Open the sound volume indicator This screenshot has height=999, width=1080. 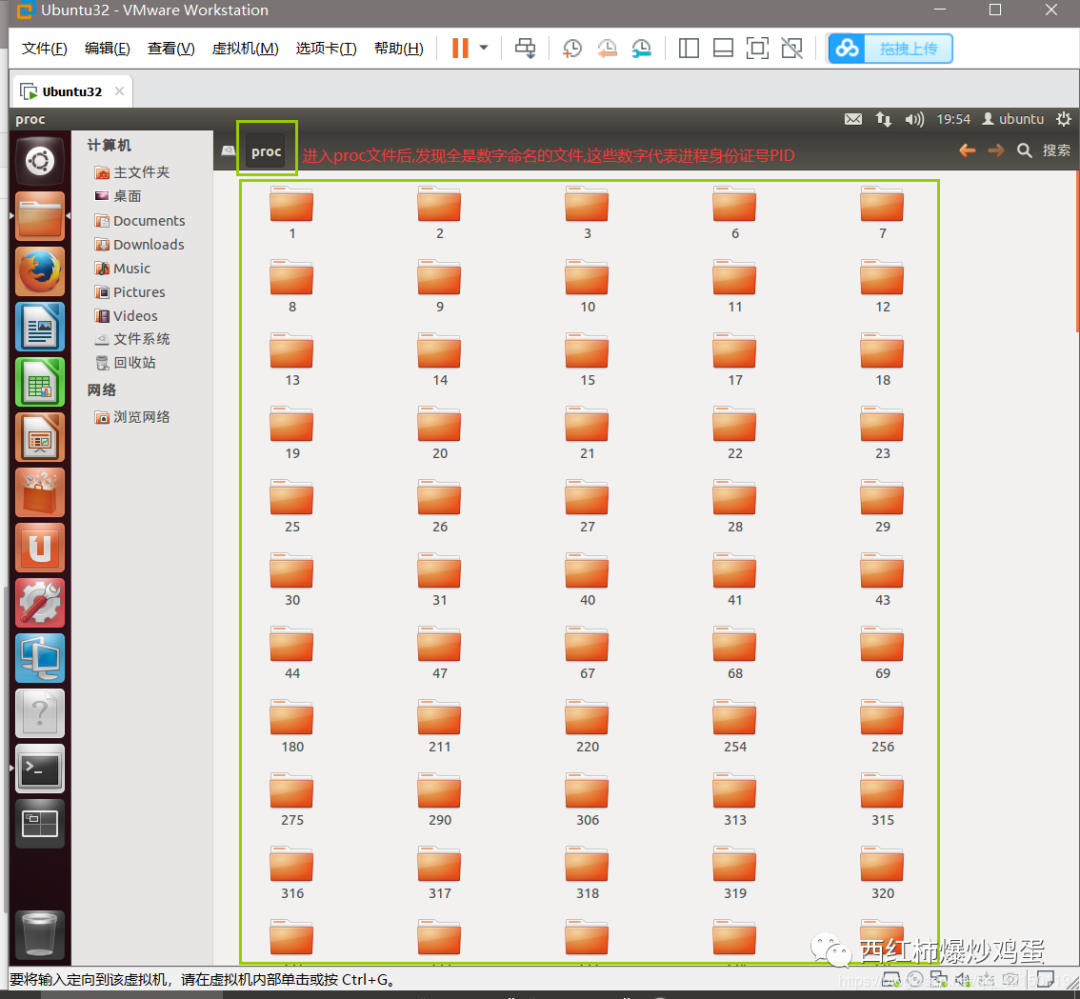pos(914,119)
